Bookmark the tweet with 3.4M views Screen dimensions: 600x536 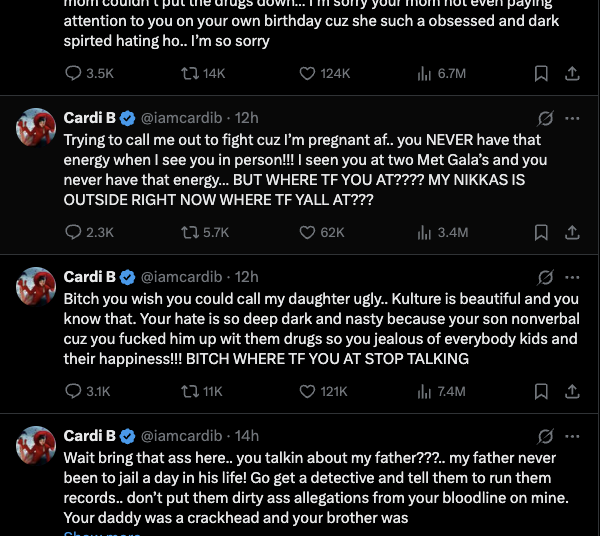tap(541, 233)
